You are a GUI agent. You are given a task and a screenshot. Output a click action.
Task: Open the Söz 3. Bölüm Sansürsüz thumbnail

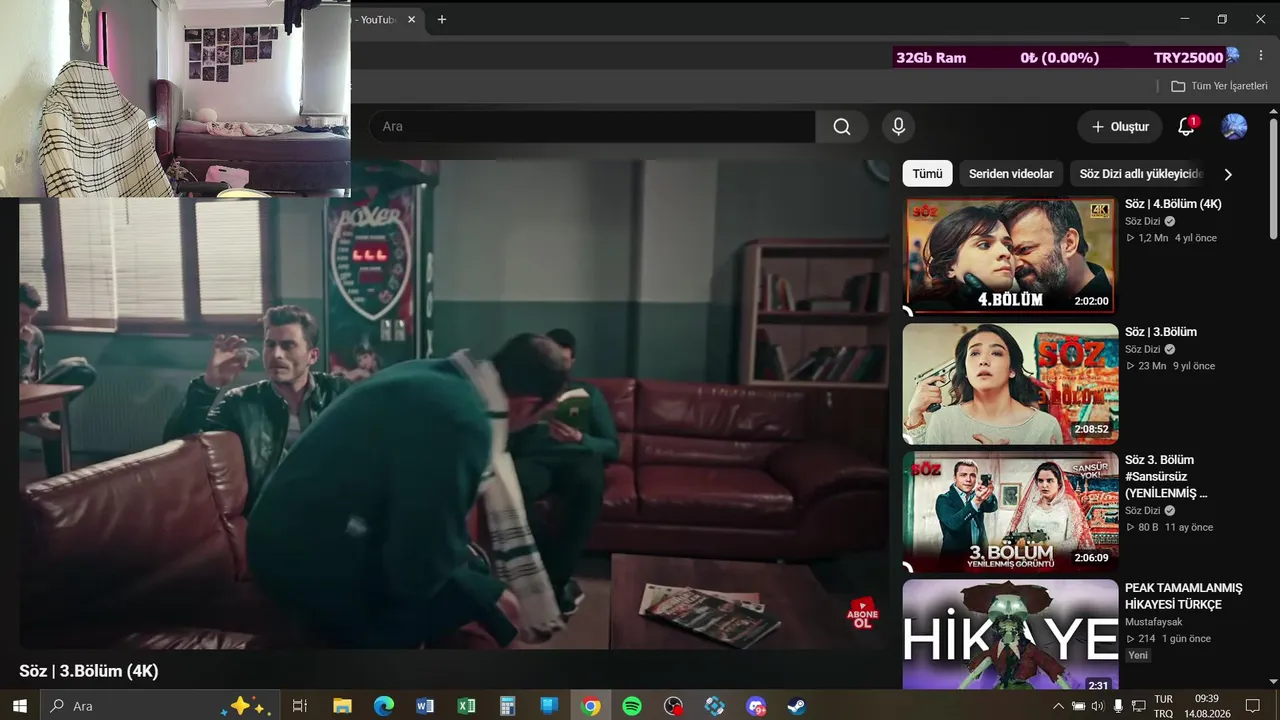click(1010, 511)
